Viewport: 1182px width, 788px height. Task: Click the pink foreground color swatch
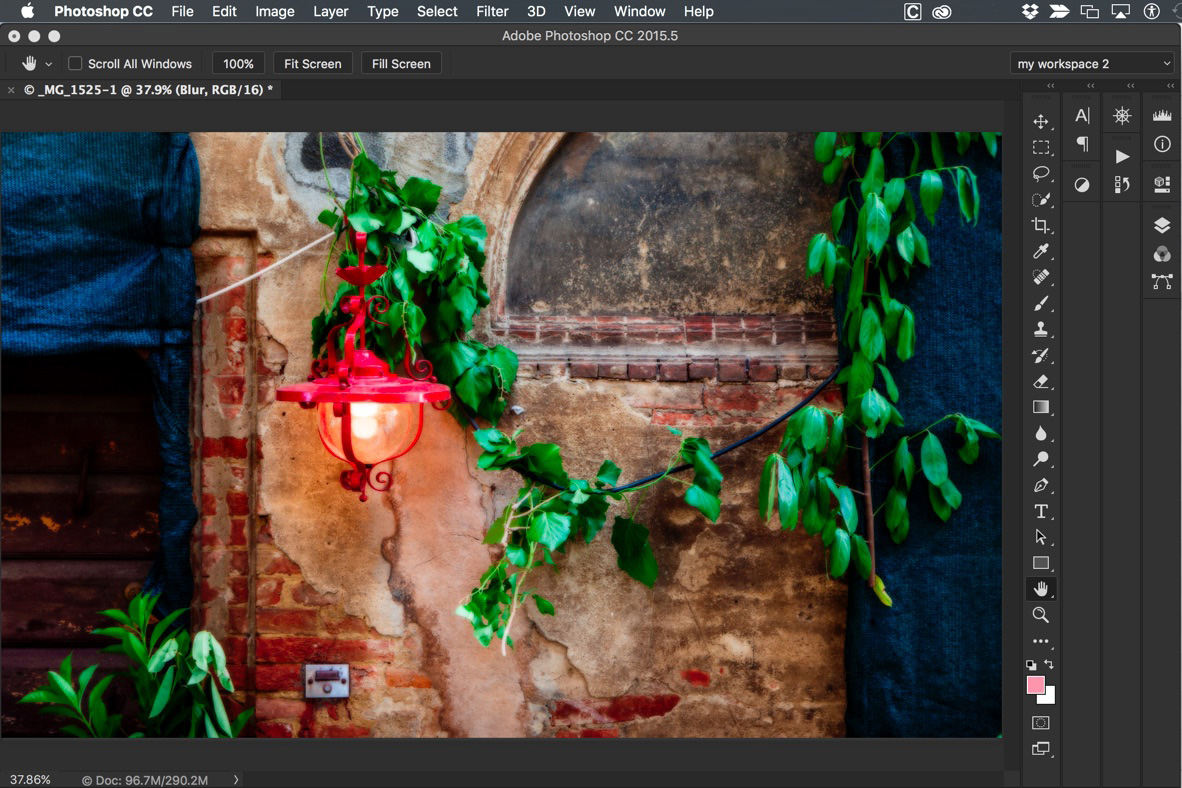click(1035, 685)
